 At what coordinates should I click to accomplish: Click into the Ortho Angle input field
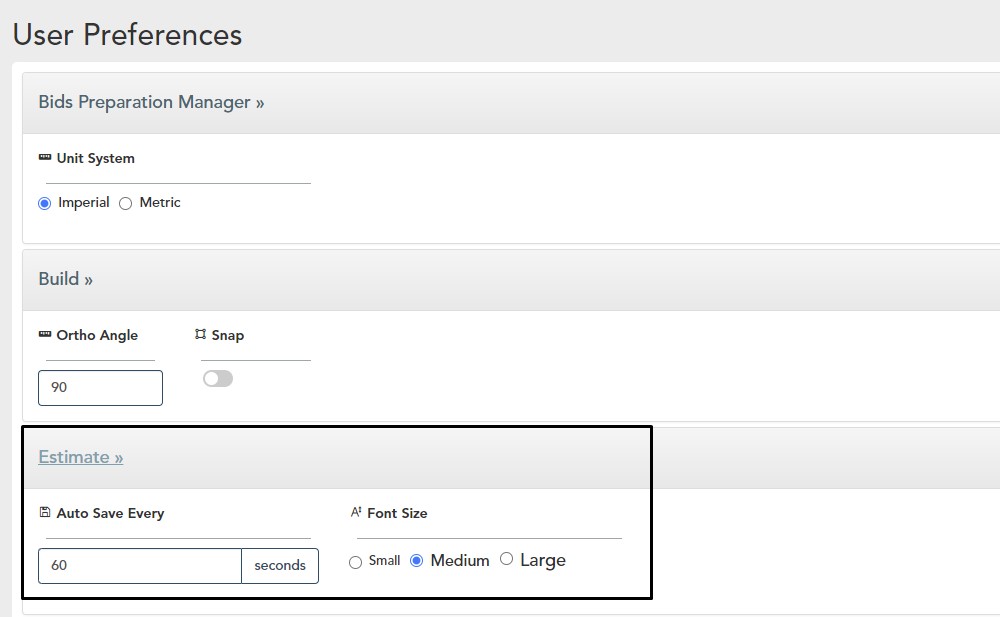(x=100, y=388)
